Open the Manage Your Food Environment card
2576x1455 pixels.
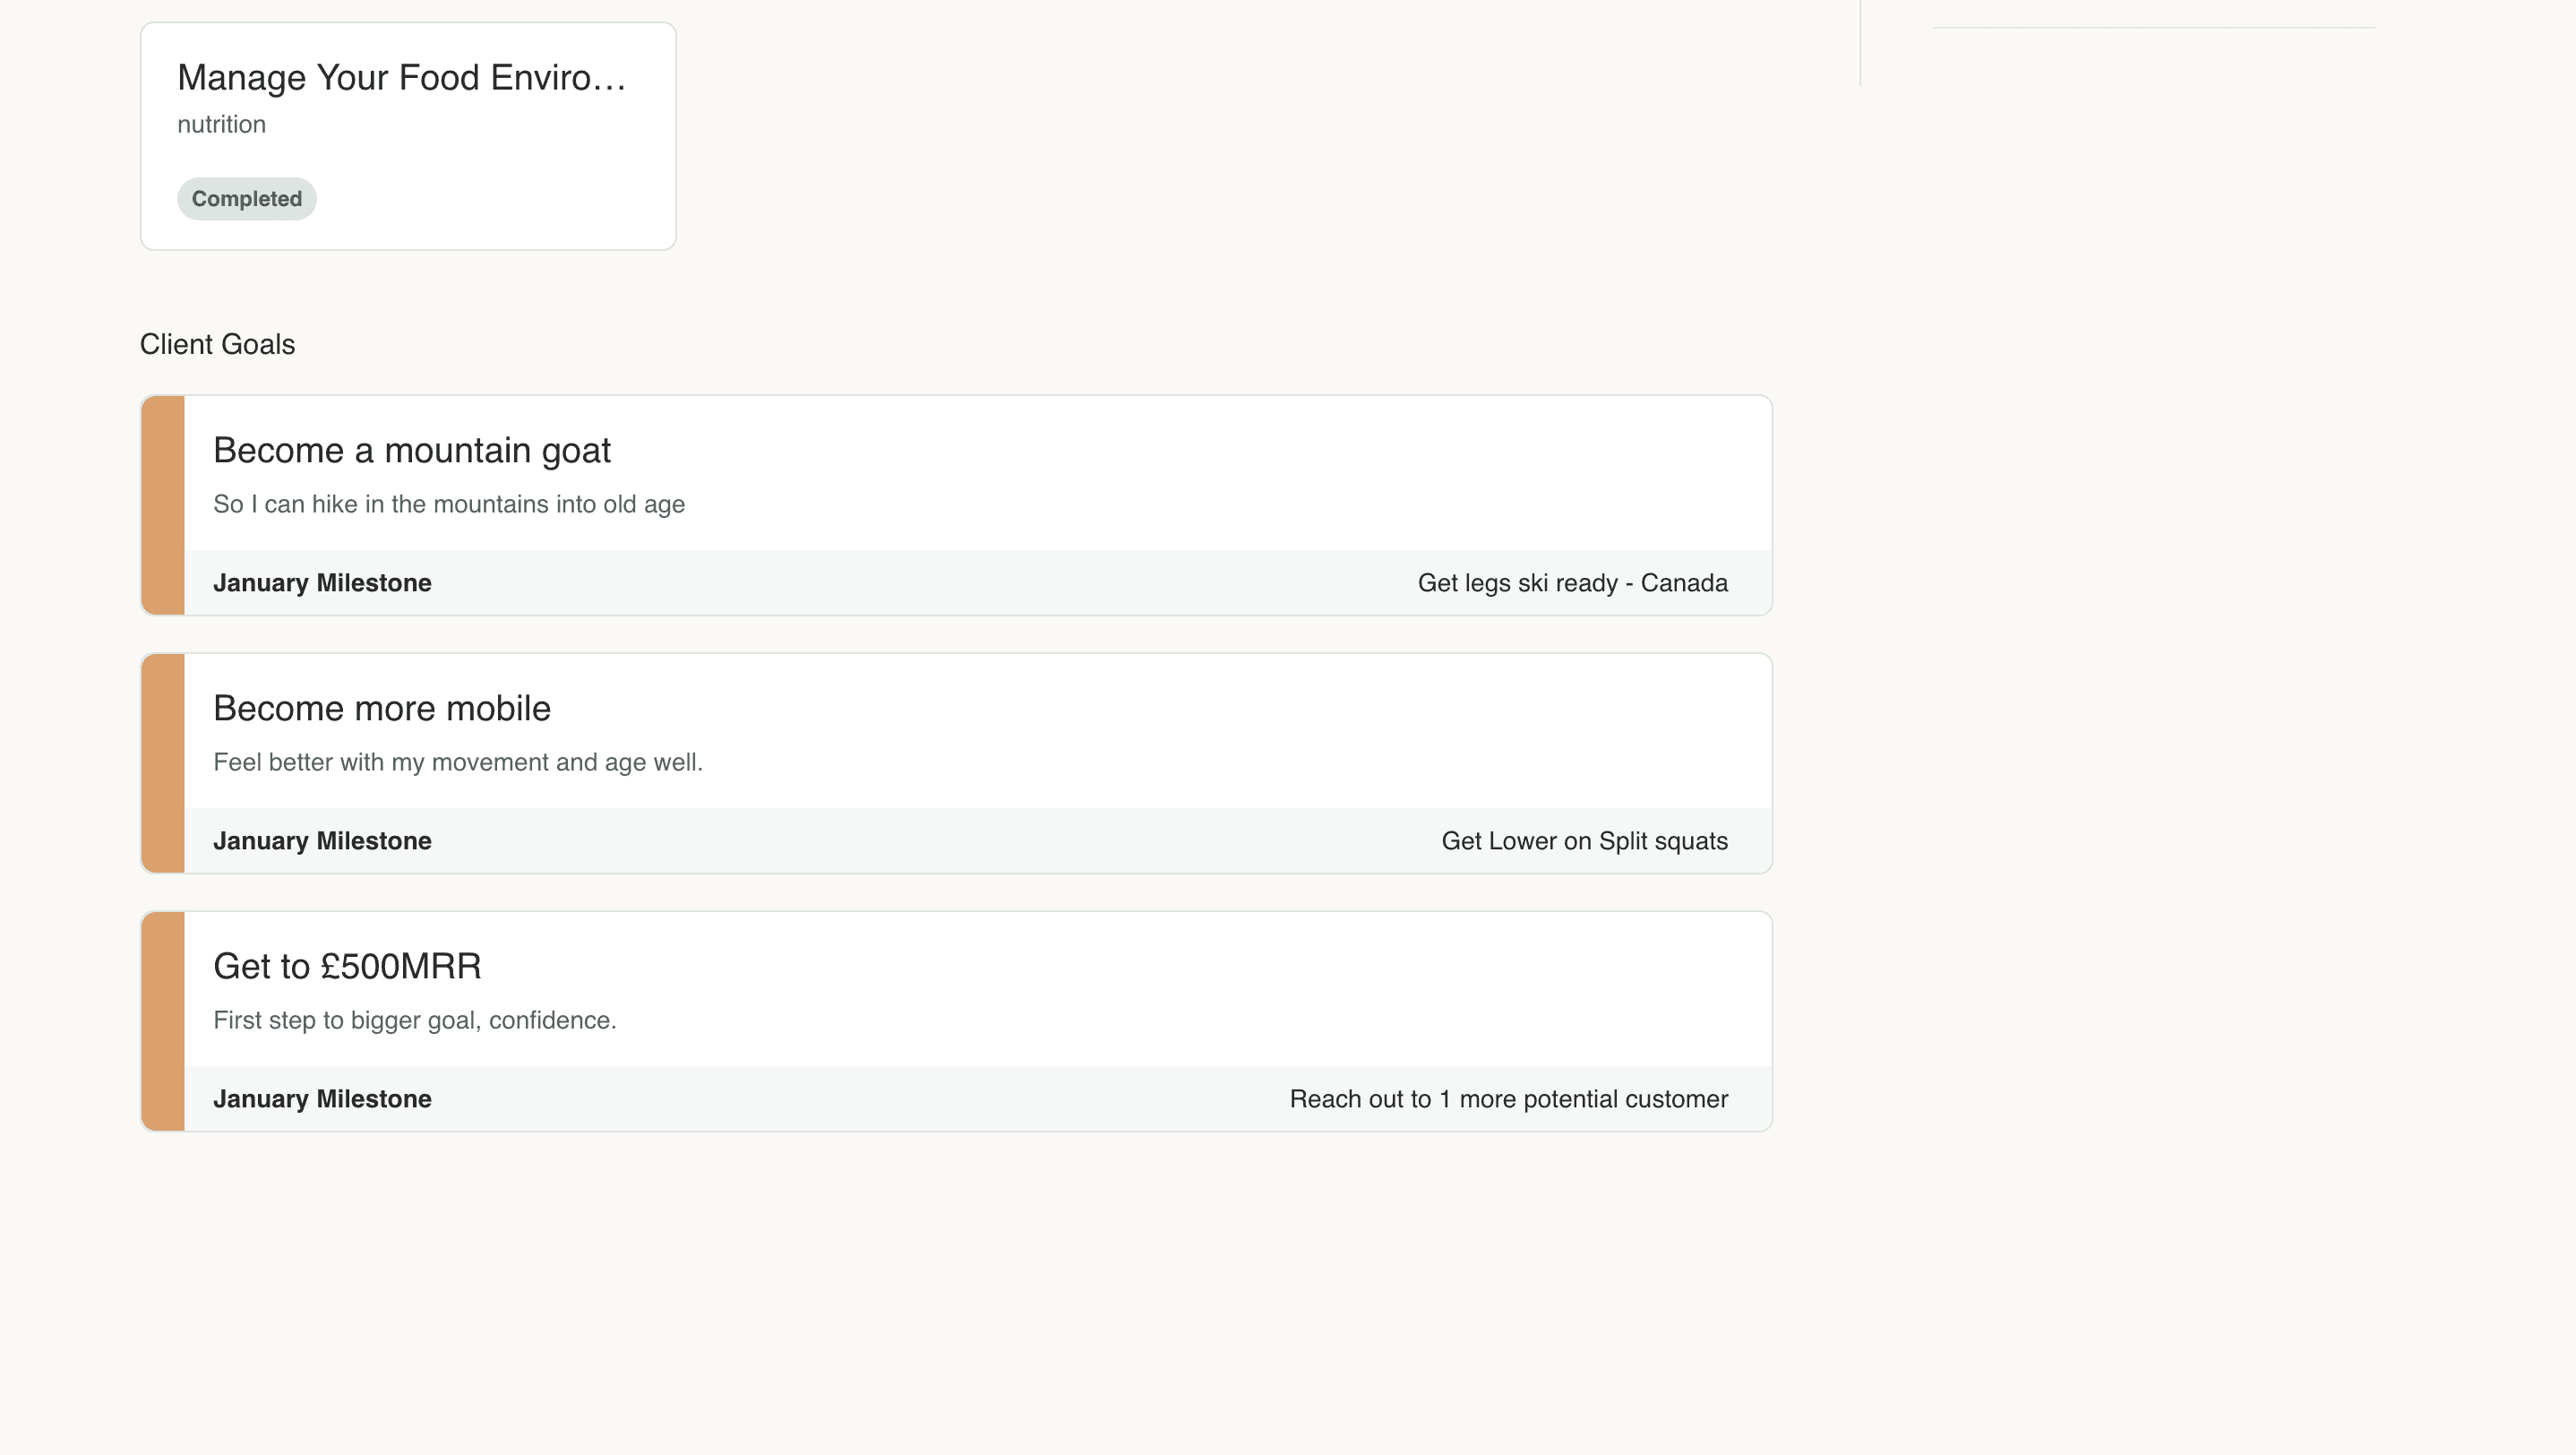pyautogui.click(x=408, y=136)
